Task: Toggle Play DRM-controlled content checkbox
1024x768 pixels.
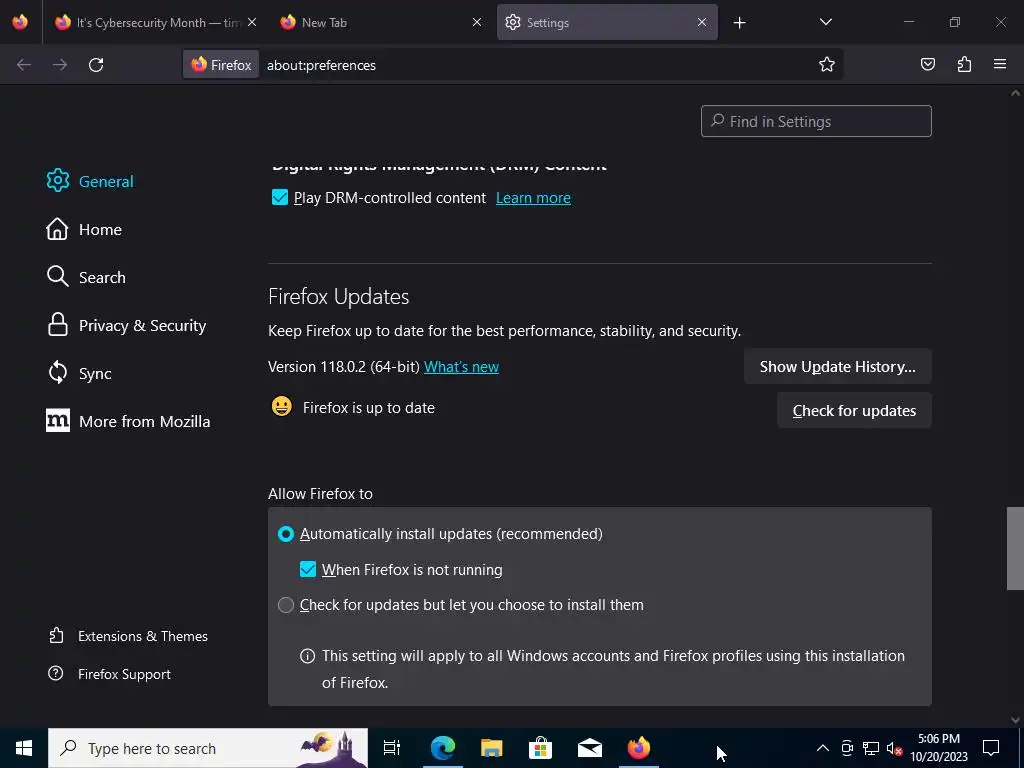Action: tap(280, 197)
